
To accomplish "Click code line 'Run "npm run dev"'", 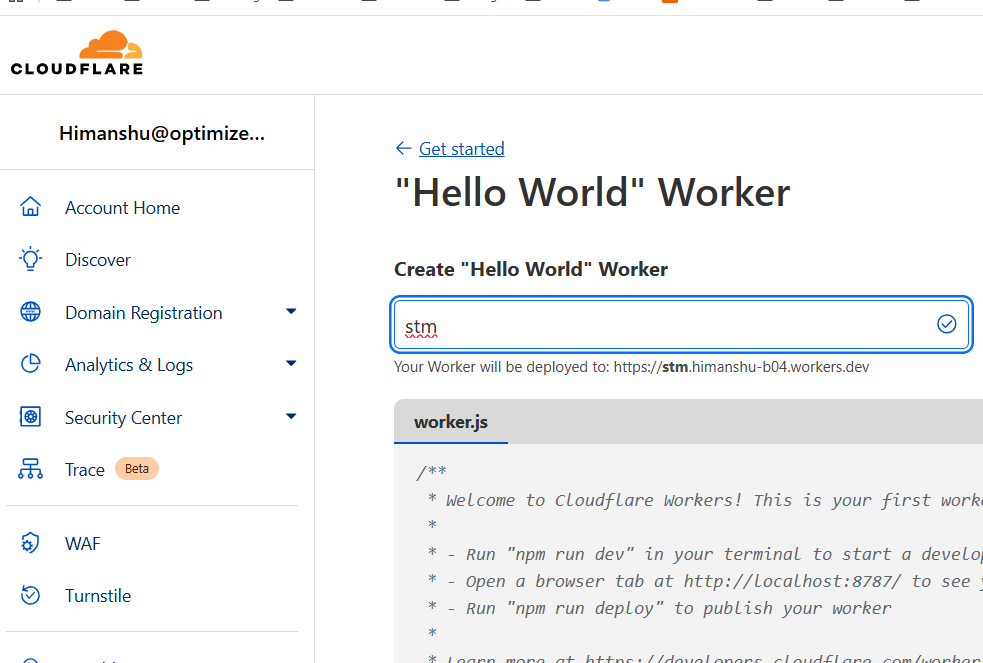I will (x=705, y=555).
